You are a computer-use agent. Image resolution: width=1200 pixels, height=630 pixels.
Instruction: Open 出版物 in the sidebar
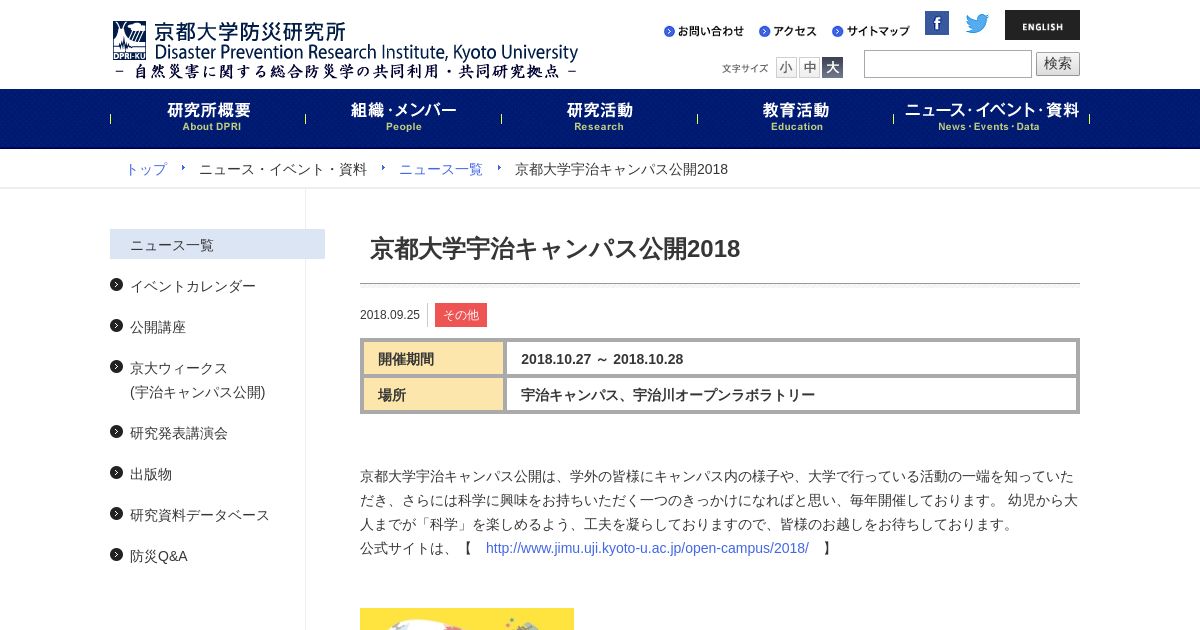[151, 474]
